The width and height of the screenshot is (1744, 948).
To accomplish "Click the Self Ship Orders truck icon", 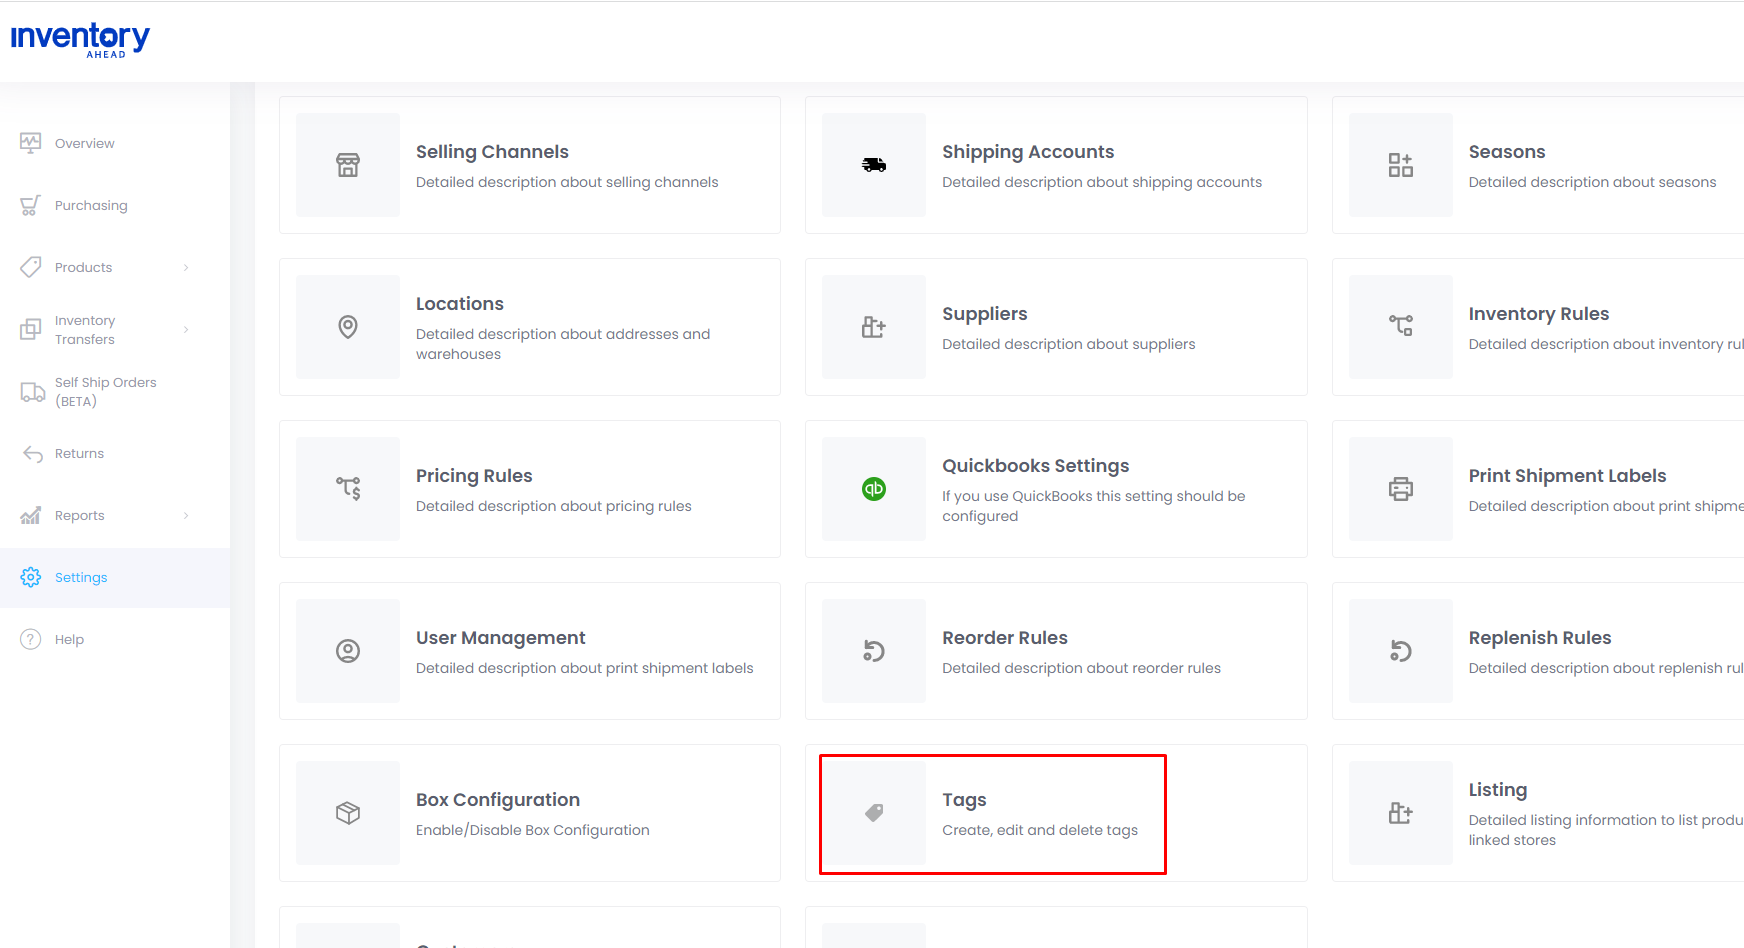I will (x=32, y=391).
